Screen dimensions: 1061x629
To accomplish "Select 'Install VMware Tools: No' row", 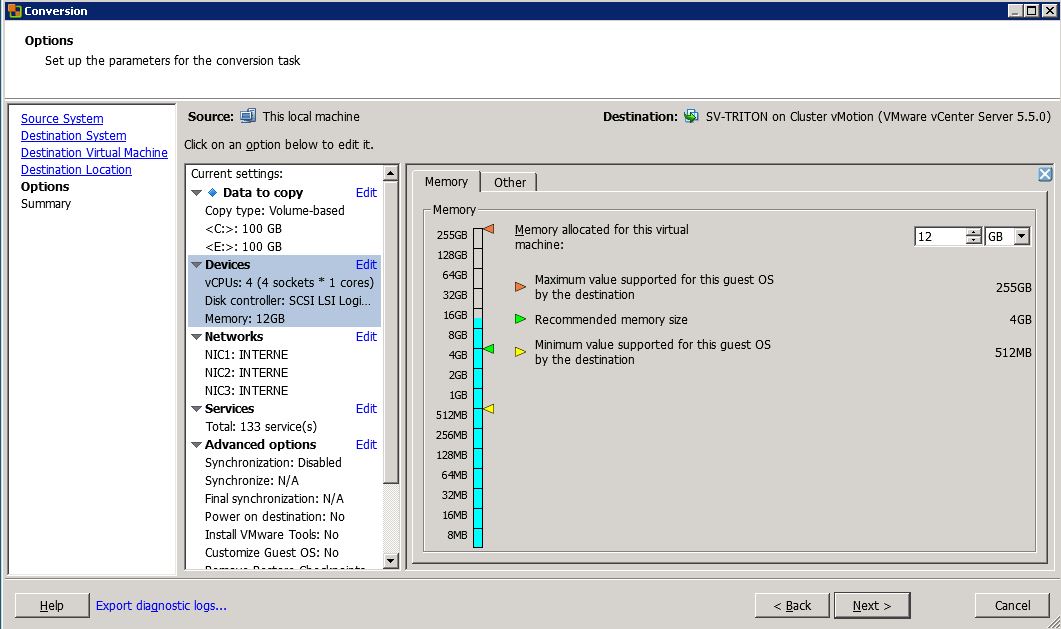I will click(x=272, y=535).
